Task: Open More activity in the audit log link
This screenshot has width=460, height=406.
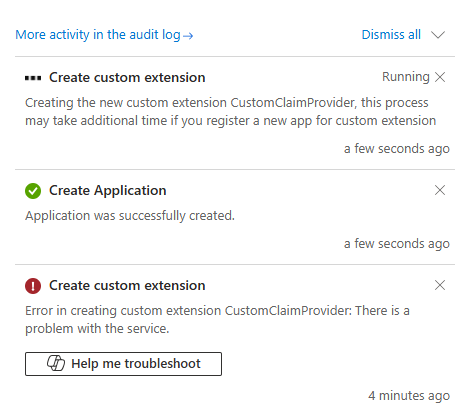Action: (104, 35)
